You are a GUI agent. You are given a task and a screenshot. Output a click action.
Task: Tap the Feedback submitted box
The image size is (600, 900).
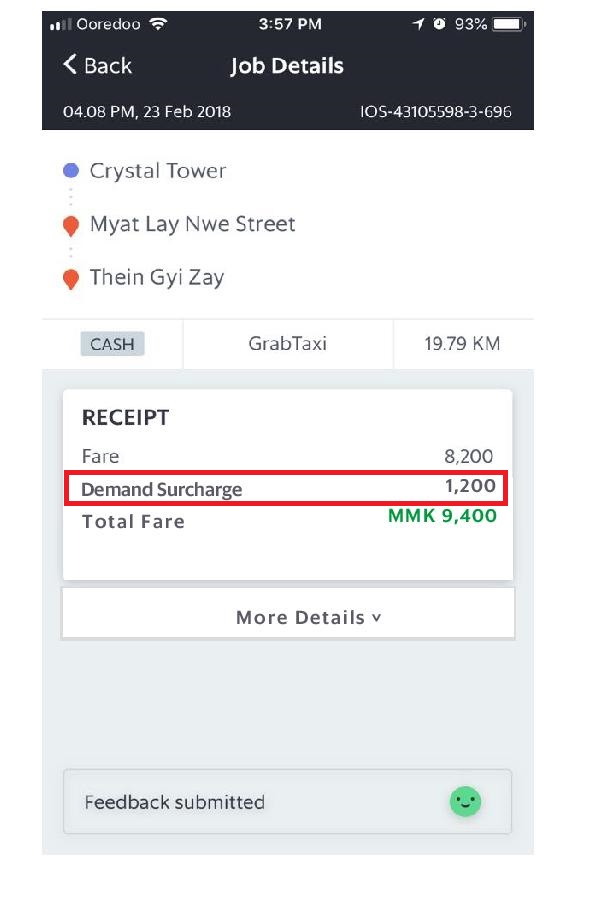pyautogui.click(x=287, y=801)
